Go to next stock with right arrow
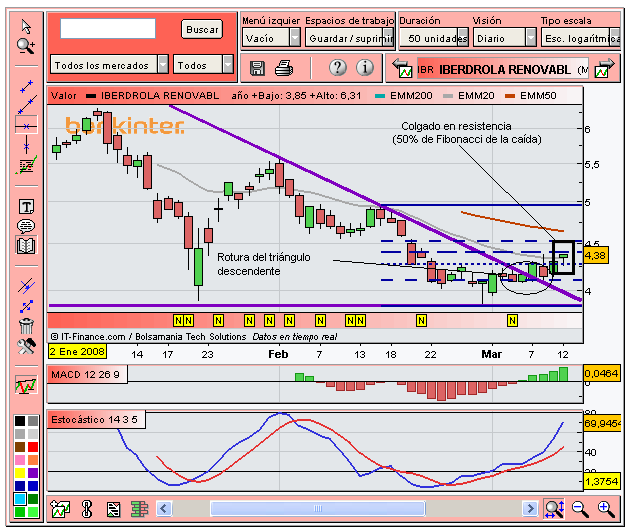 (x=604, y=69)
